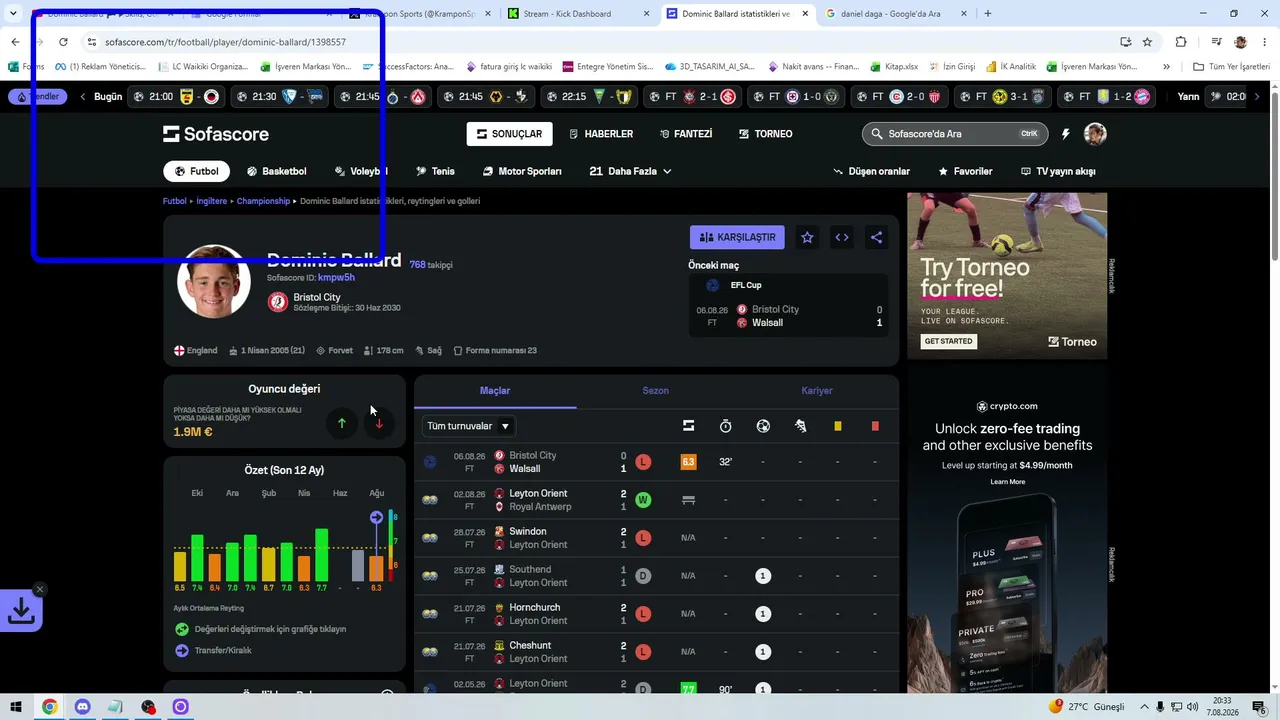1280x720 pixels.
Task: Open the Windows Start menu
Action: pyautogui.click(x=15, y=707)
